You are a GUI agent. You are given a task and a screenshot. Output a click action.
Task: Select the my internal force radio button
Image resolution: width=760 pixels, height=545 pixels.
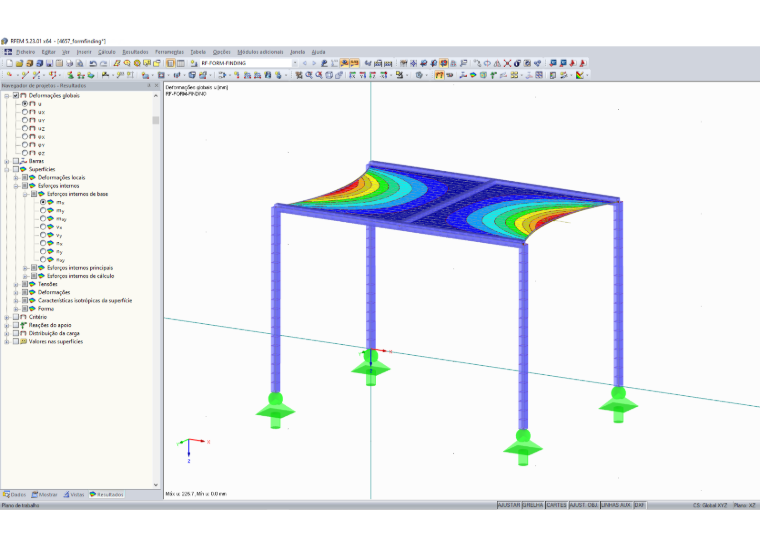(43, 210)
